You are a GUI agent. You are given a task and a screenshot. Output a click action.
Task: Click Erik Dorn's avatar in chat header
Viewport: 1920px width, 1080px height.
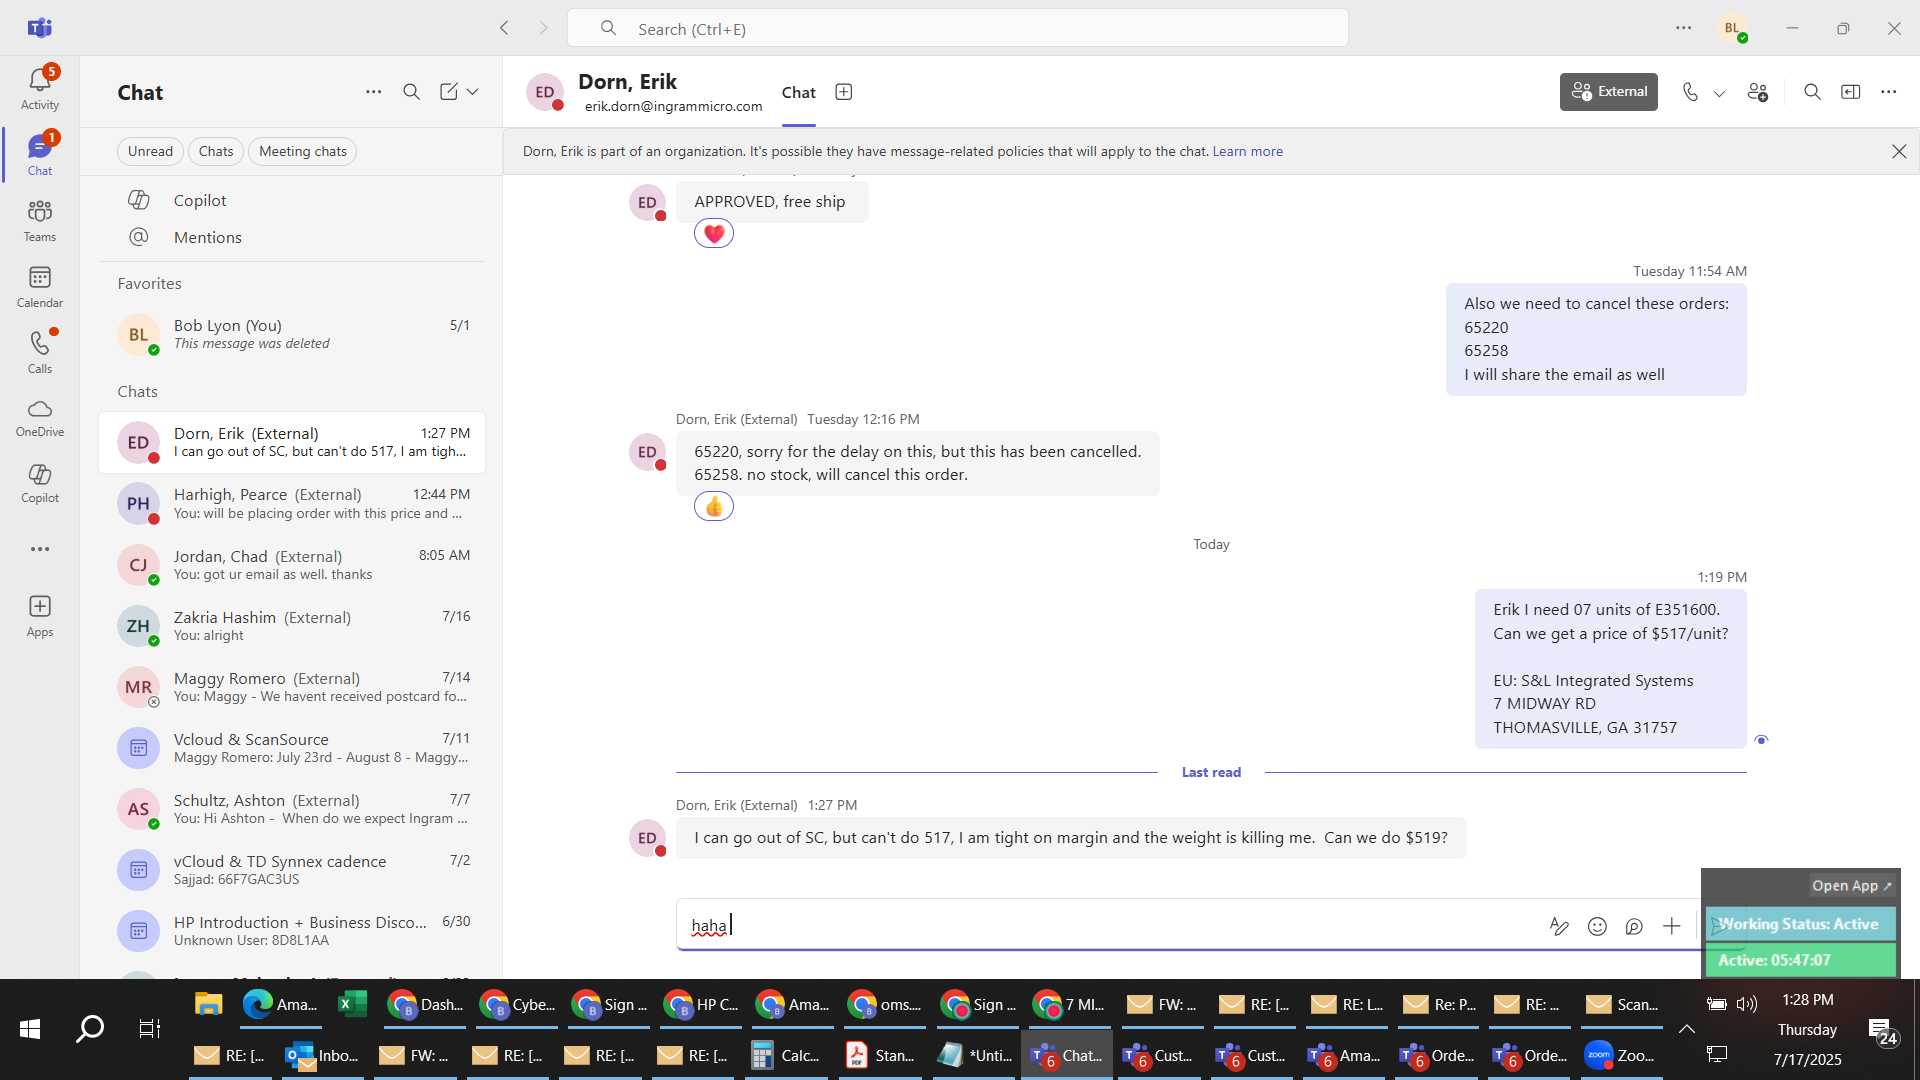tap(545, 92)
